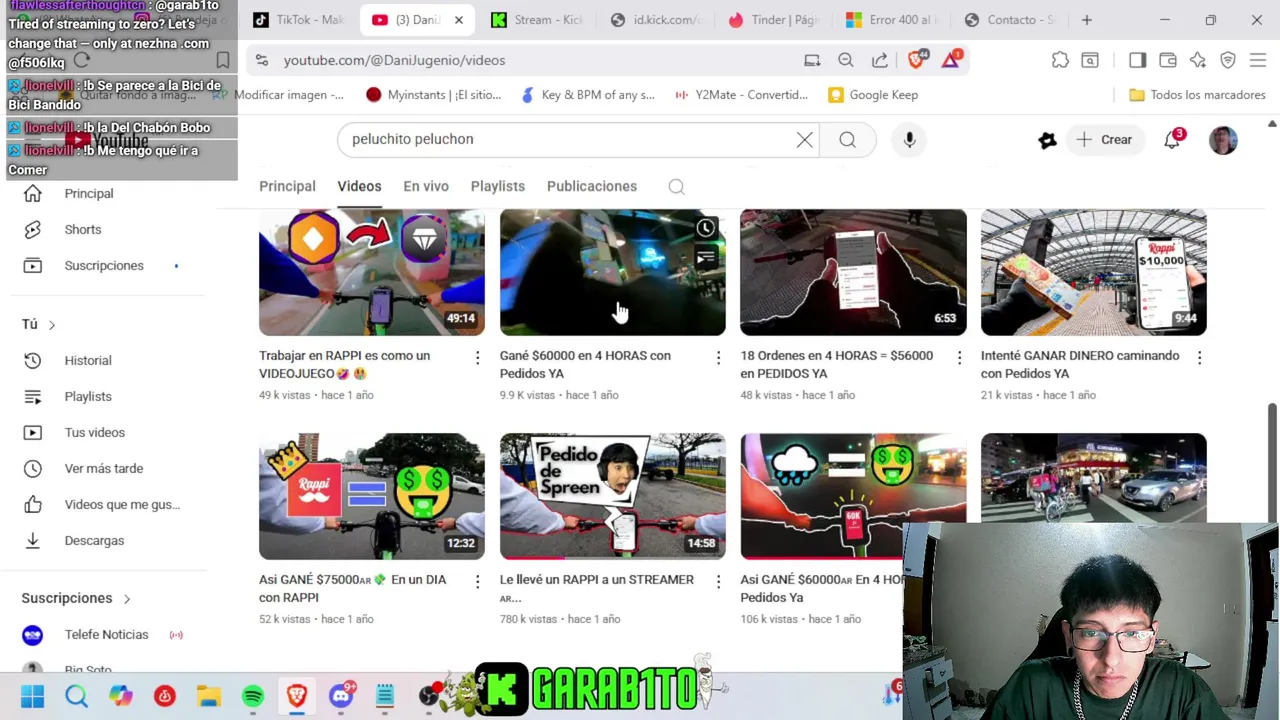Play 18 Ordenes en 4 HORAS thumbnail
1280x720 pixels.
click(x=853, y=272)
